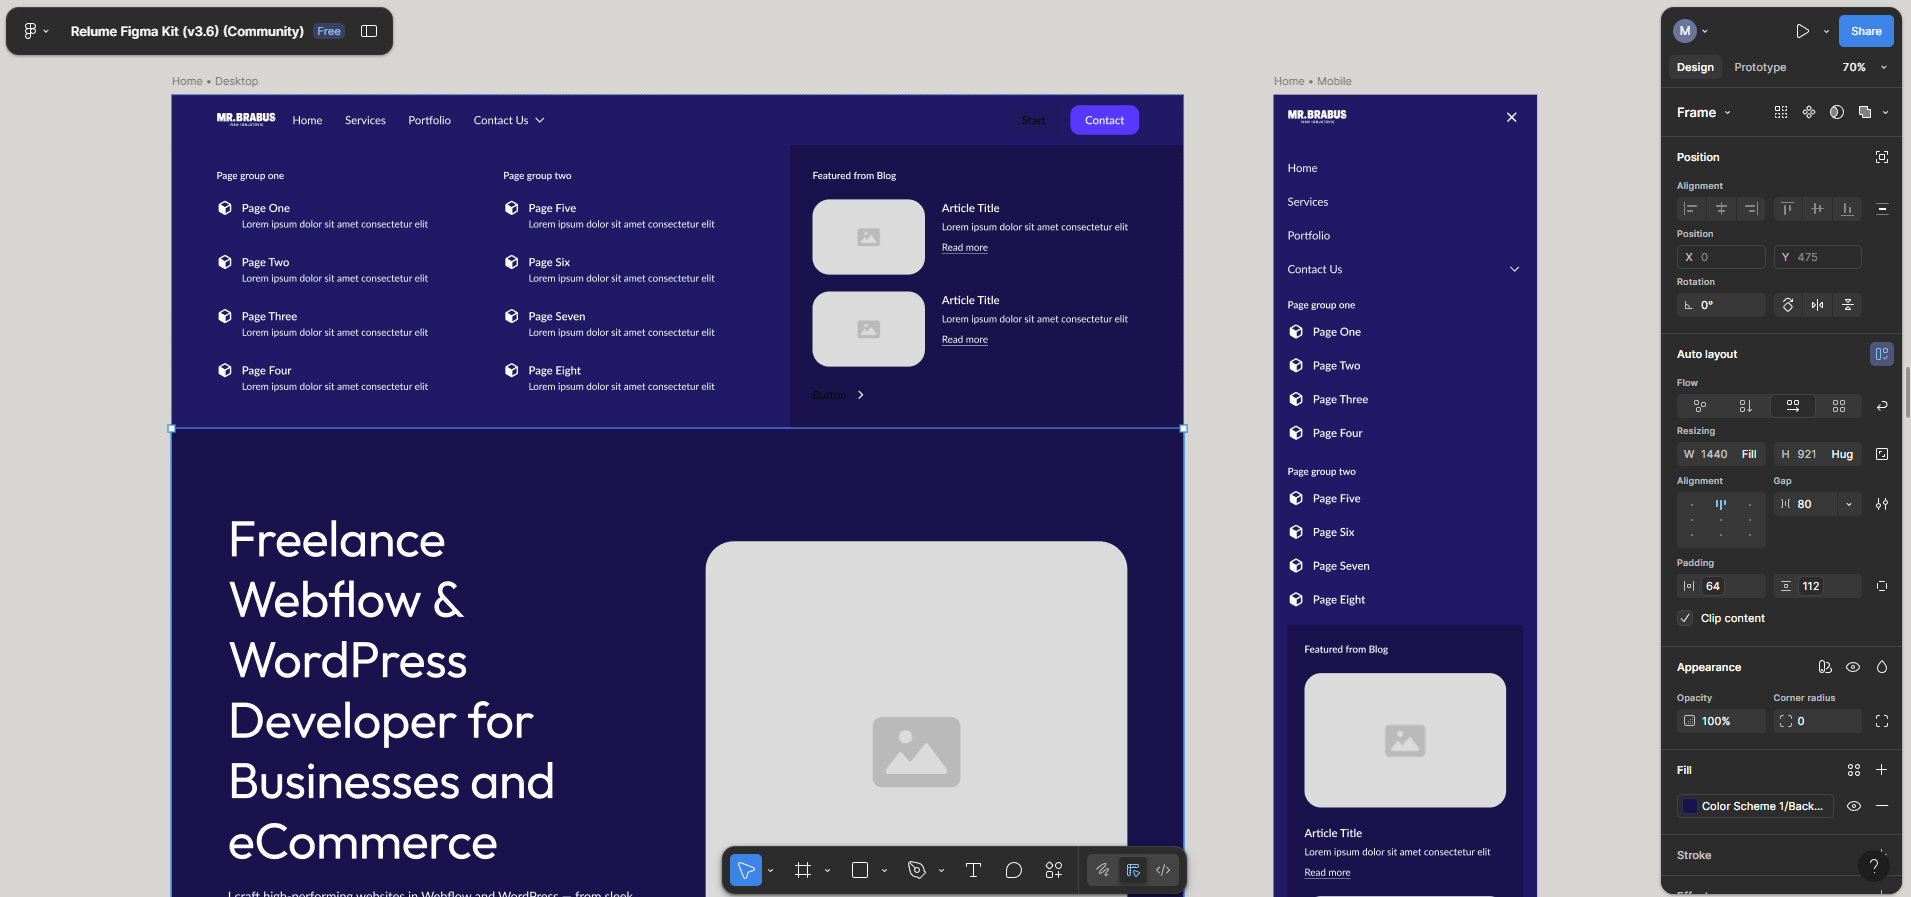Select the Comment tool

point(1013,870)
